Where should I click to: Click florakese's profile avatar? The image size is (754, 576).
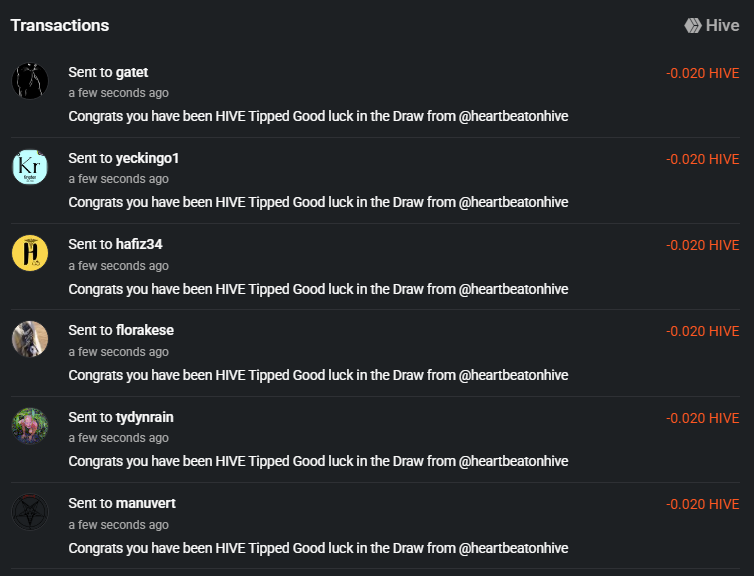click(30, 339)
